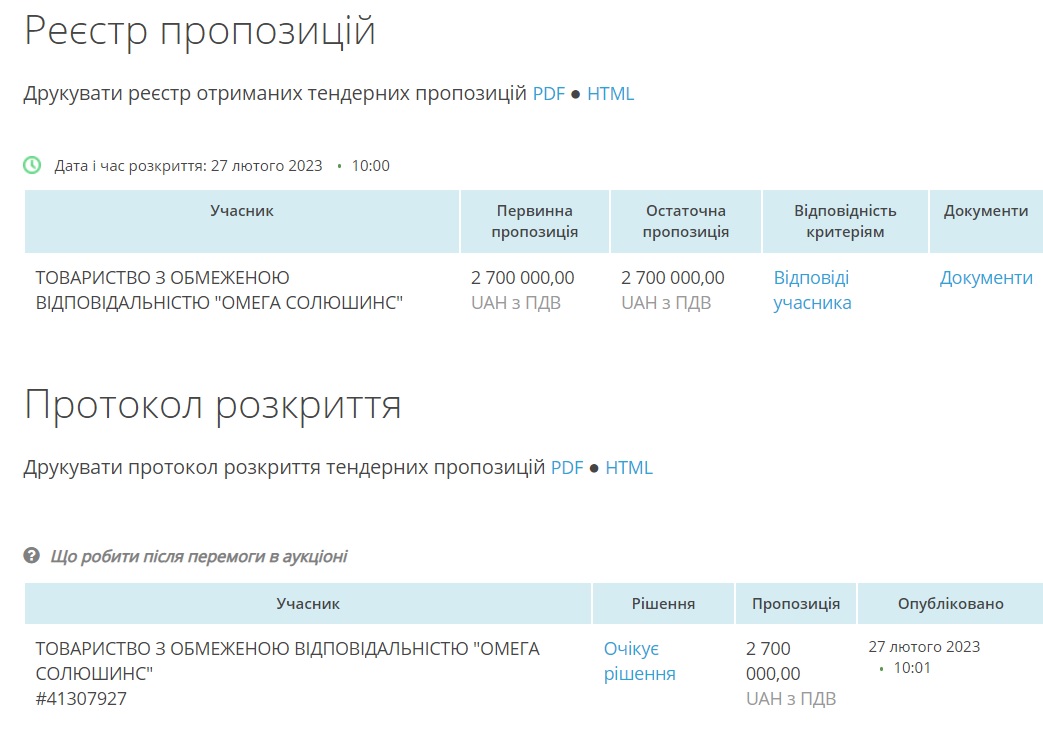Click proposal amount in the protocol table
The height and width of the screenshot is (729, 1043).
click(x=773, y=661)
